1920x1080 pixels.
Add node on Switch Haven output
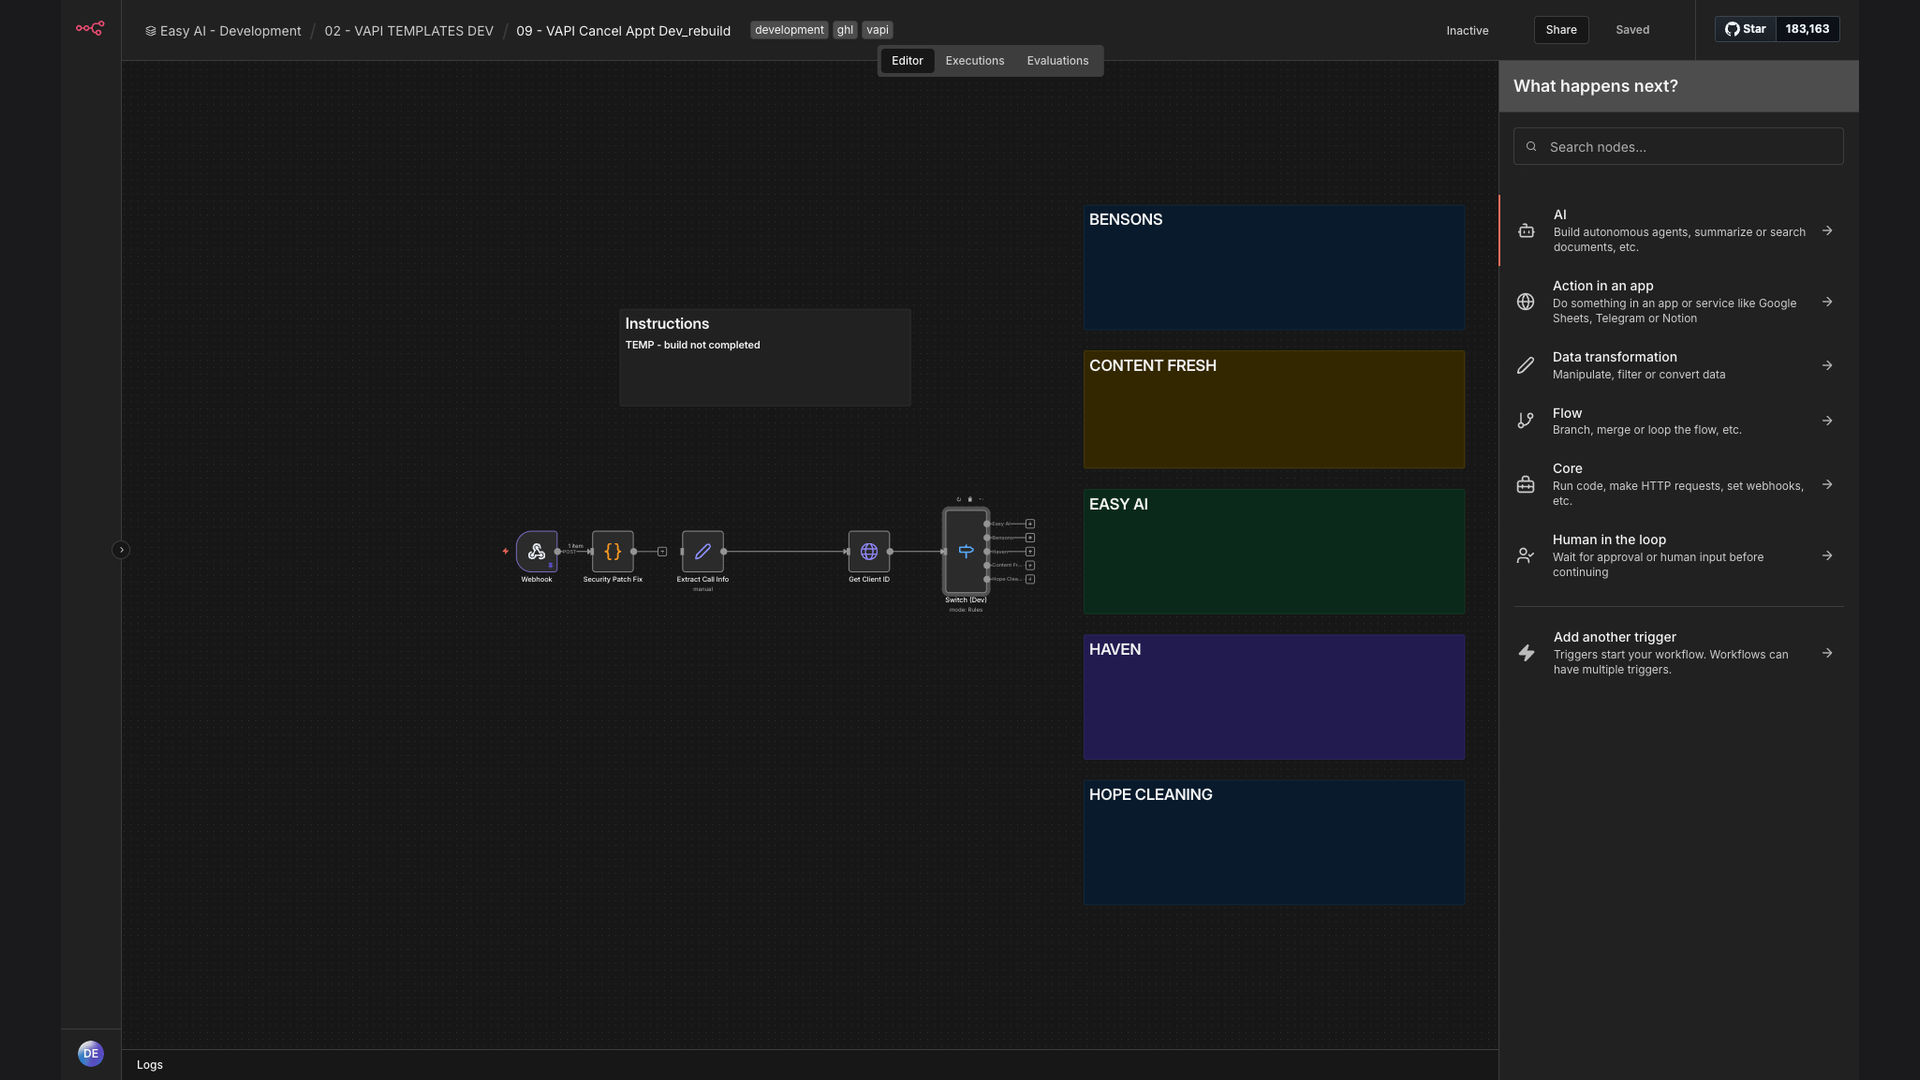coord(1030,552)
